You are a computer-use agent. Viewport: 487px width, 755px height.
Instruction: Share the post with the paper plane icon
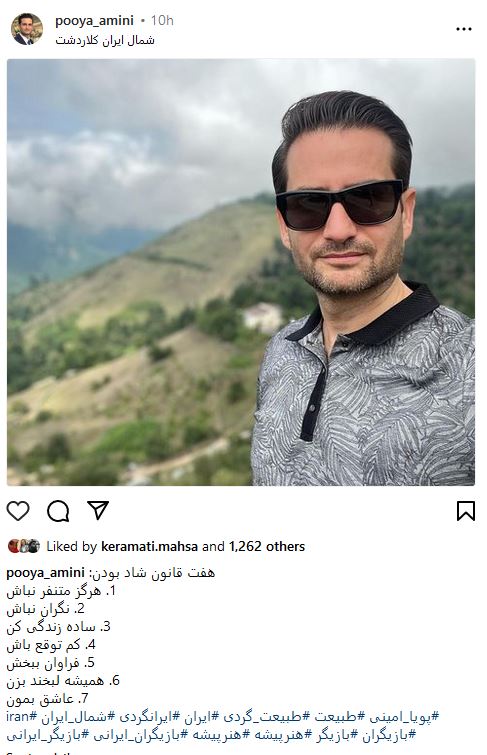pos(98,510)
